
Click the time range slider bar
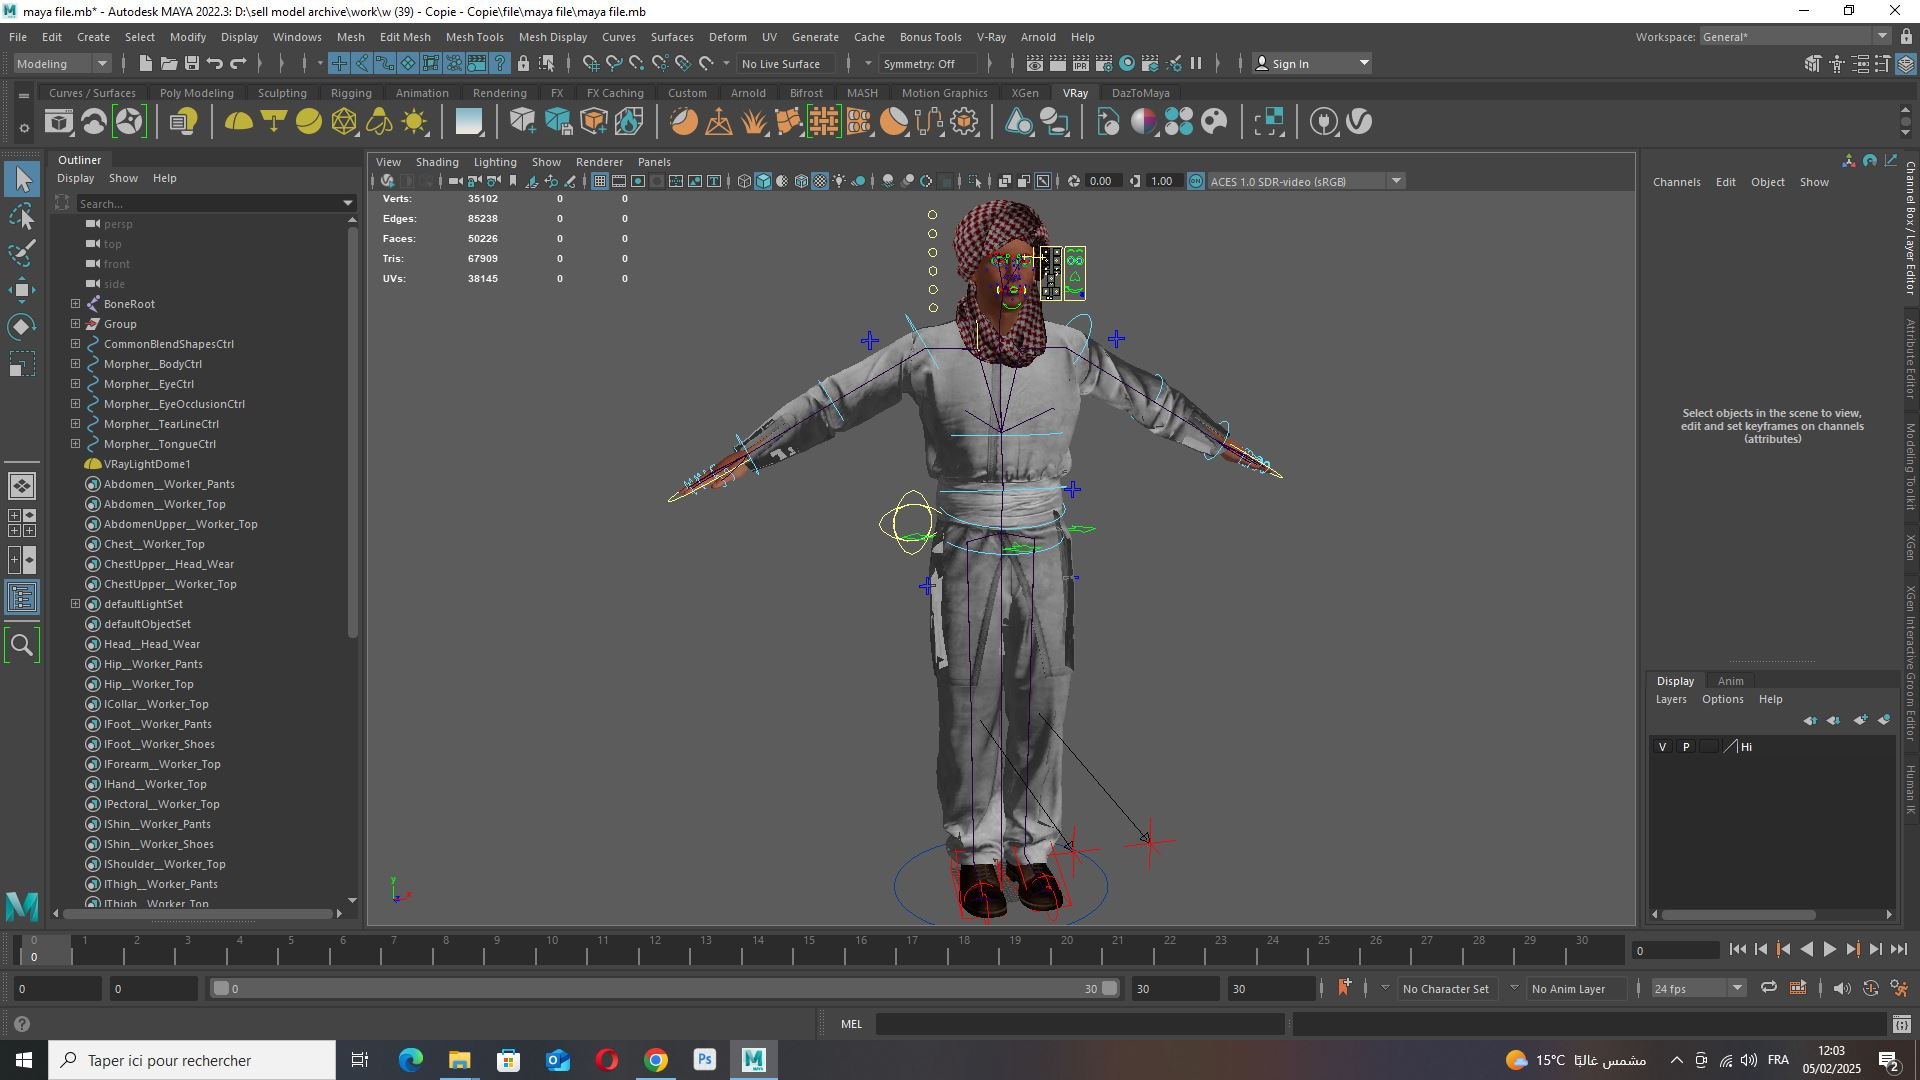click(x=665, y=989)
